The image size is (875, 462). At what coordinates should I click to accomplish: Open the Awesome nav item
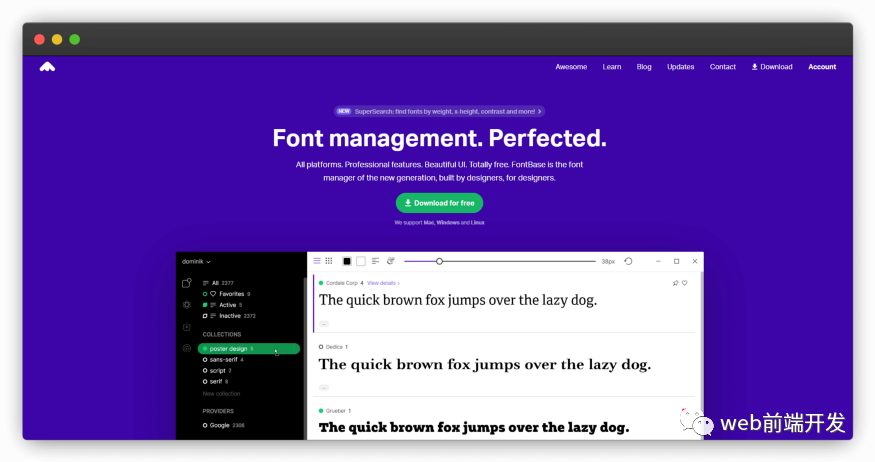pos(571,67)
